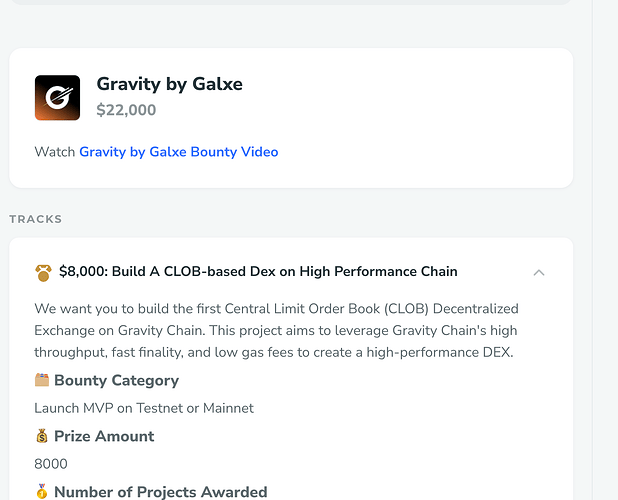Click the Gravity by Galxe logo
Screen dimensions: 618x500
click(x=57, y=98)
